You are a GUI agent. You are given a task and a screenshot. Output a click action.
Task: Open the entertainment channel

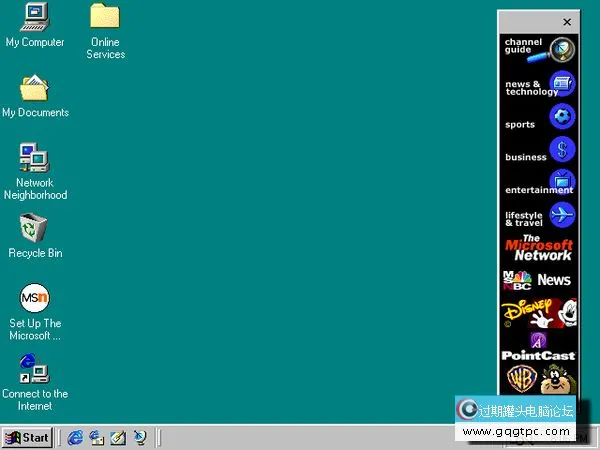pyautogui.click(x=539, y=183)
